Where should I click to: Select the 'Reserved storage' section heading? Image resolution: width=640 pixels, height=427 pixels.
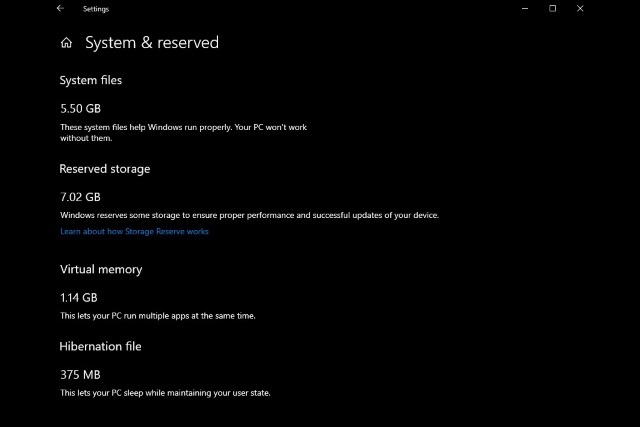105,169
